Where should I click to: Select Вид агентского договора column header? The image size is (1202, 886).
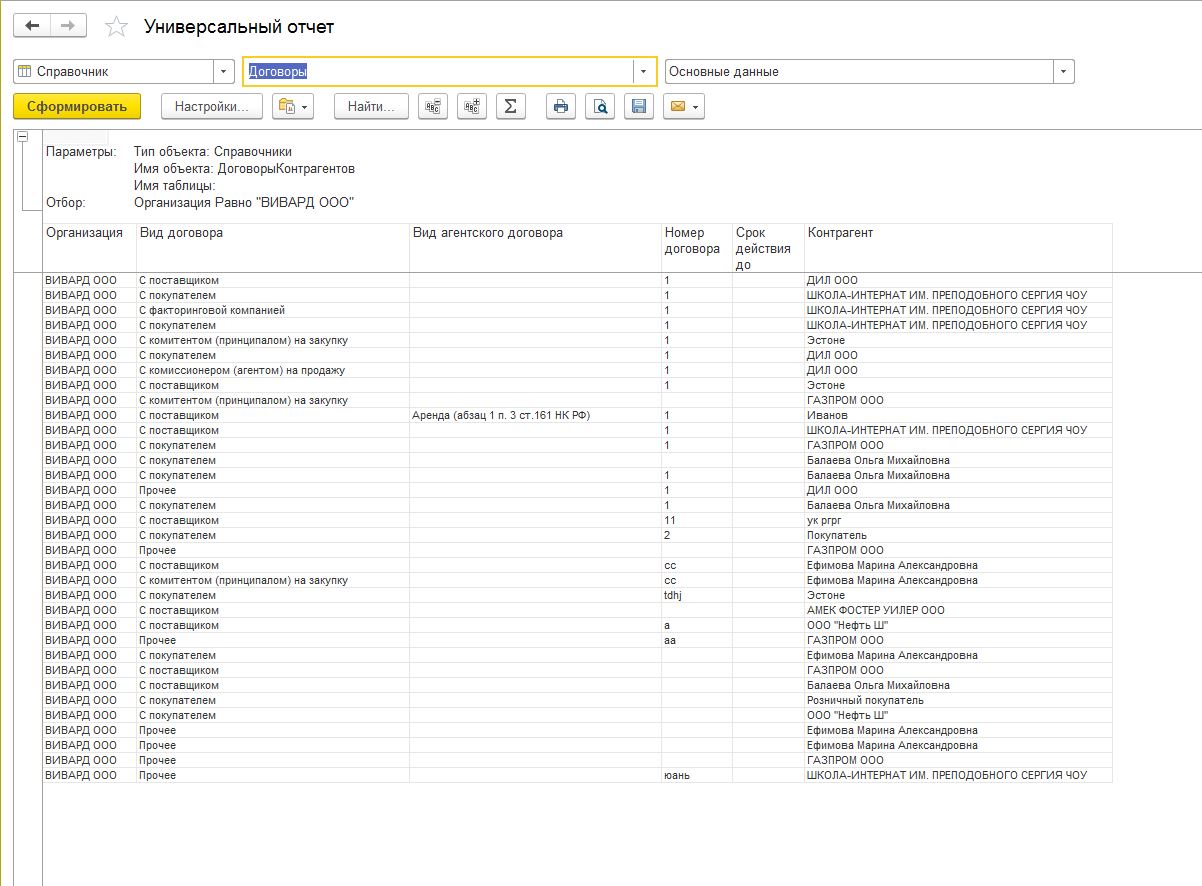click(535, 247)
